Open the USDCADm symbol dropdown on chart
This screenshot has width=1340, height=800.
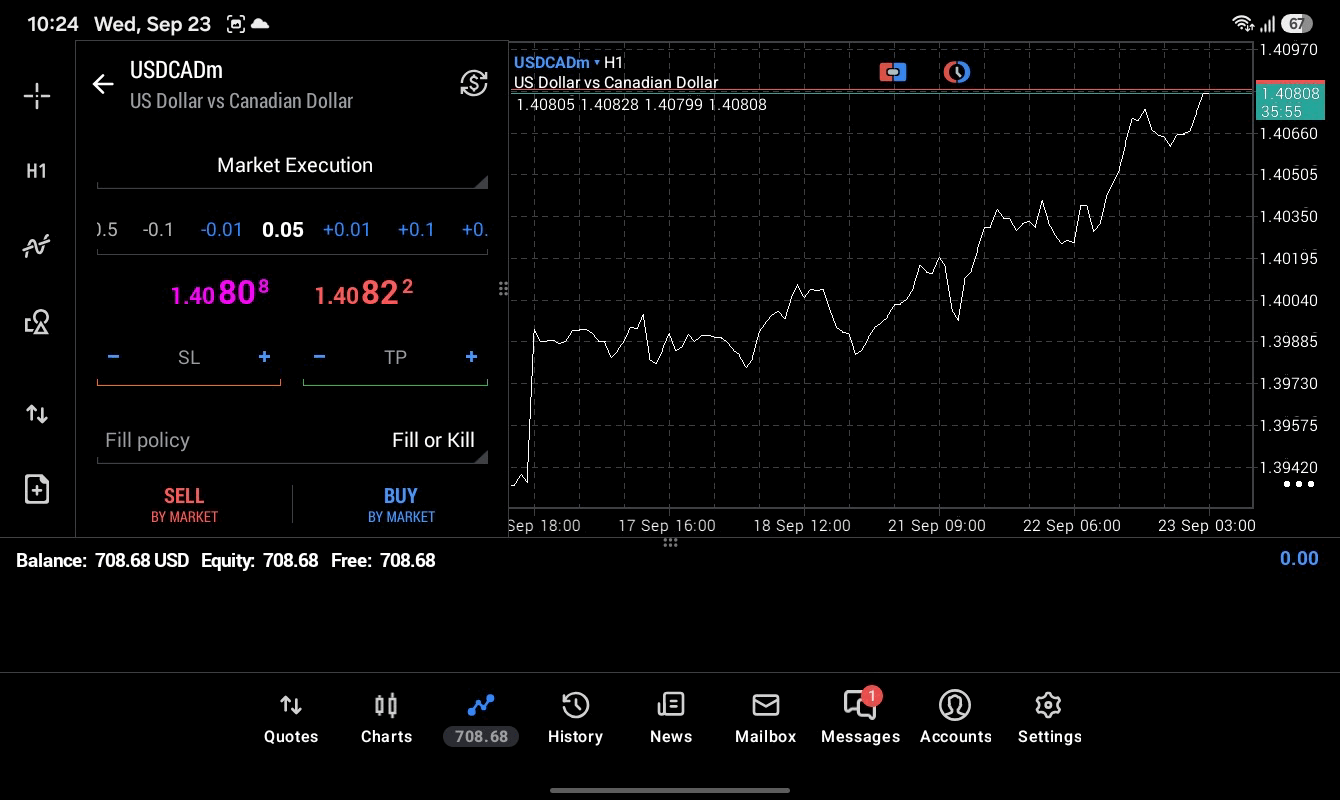point(557,62)
